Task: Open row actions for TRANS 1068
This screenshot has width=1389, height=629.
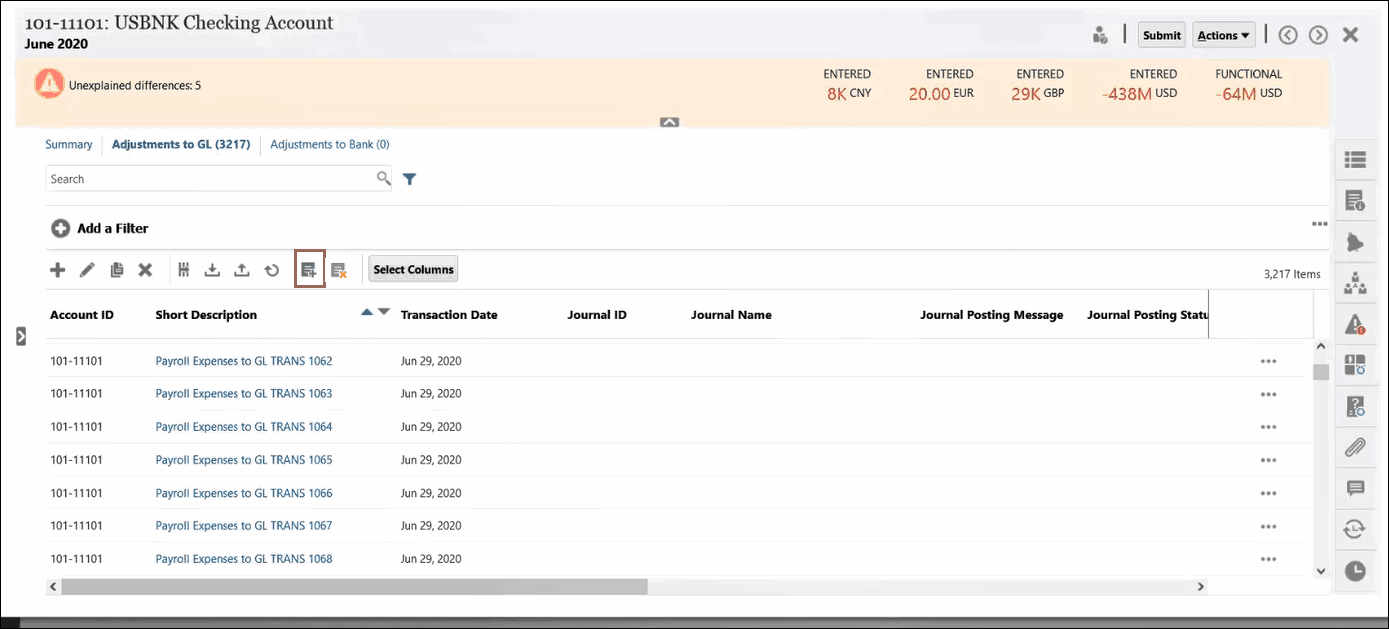Action: (x=1268, y=559)
